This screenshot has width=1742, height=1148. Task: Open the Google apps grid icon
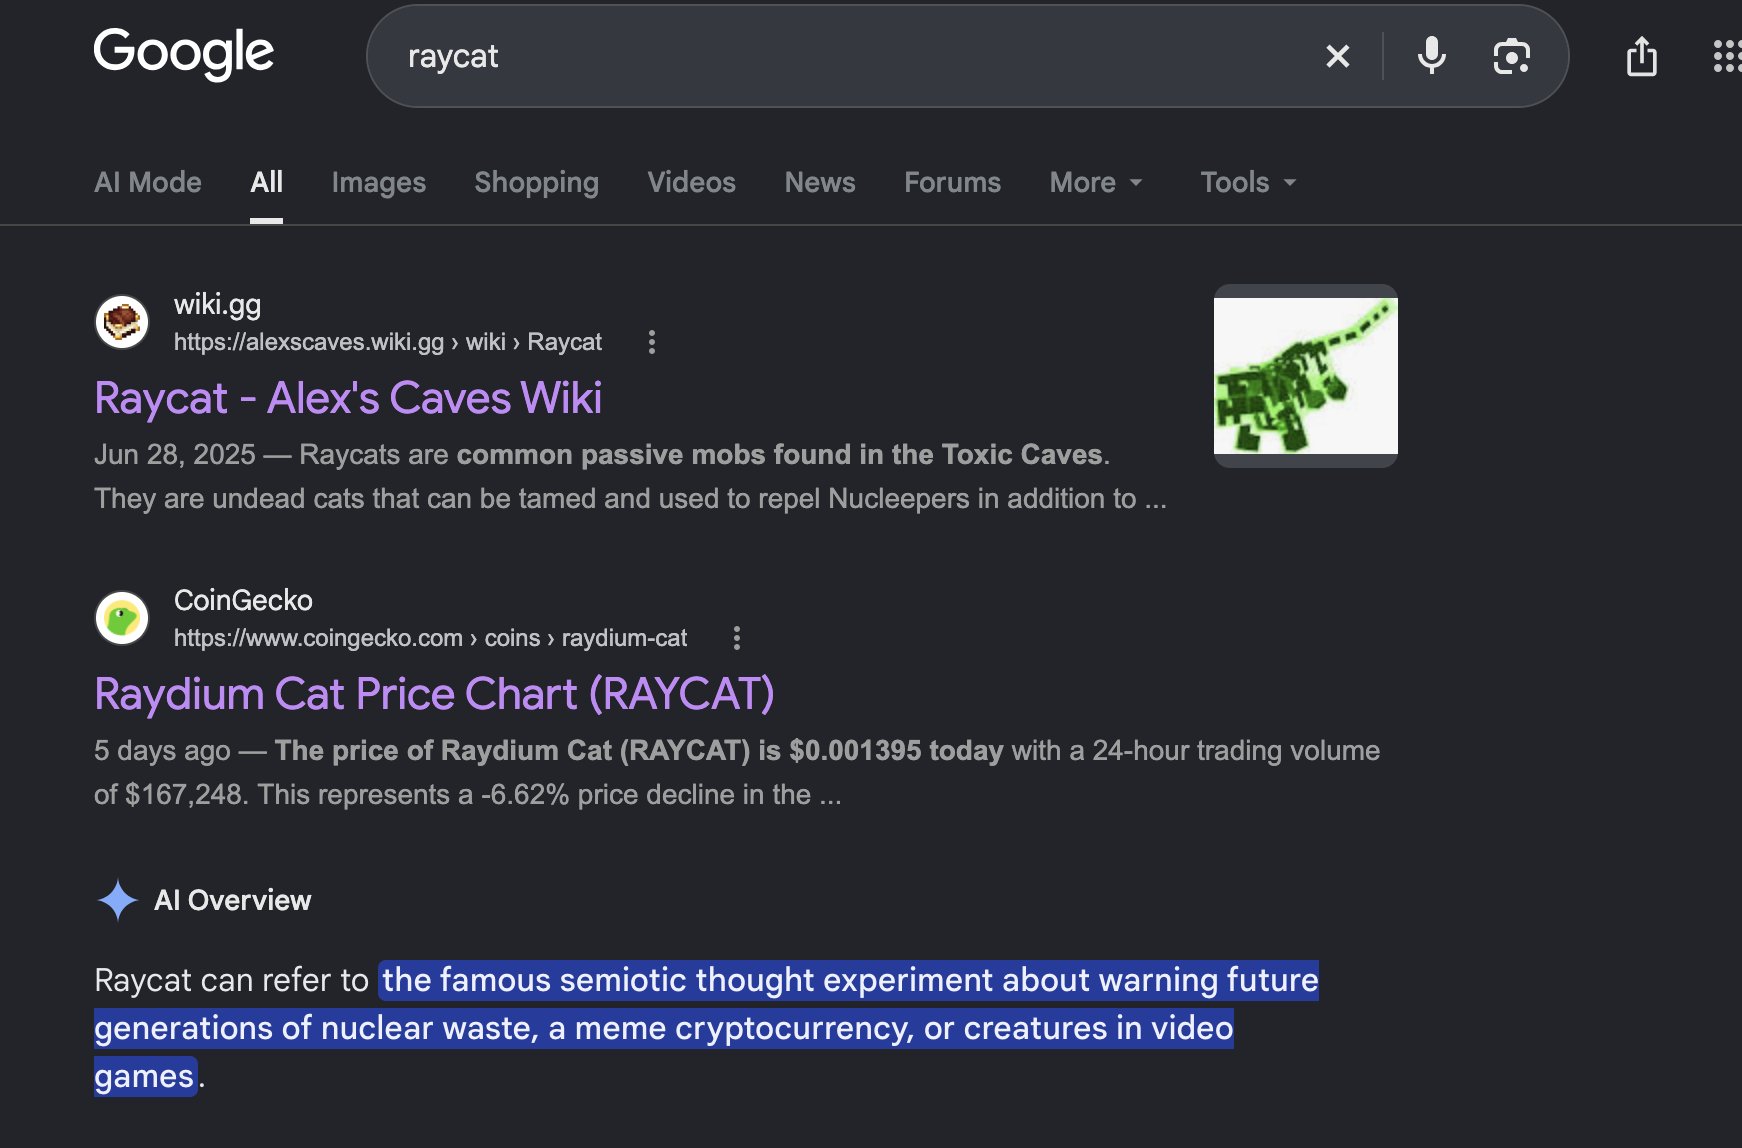(1727, 56)
